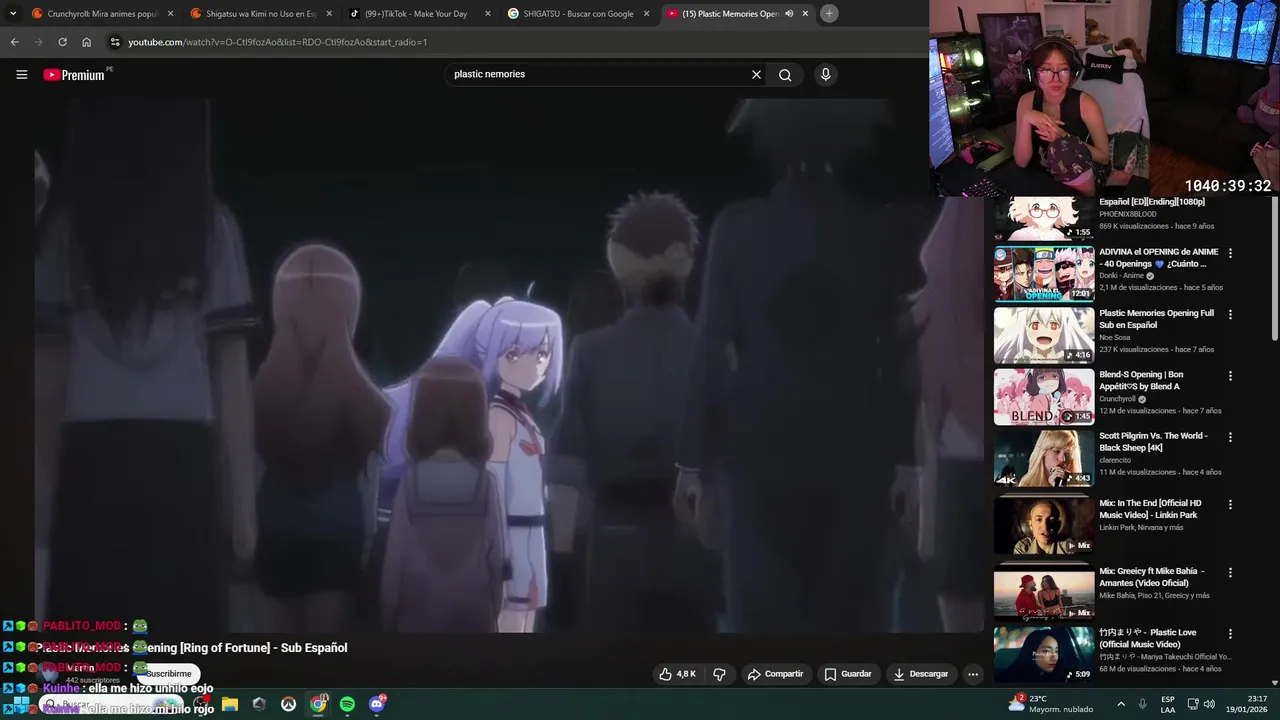Open options for Plastic Memories Opening Full
The height and width of the screenshot is (720, 1280).
1230,314
